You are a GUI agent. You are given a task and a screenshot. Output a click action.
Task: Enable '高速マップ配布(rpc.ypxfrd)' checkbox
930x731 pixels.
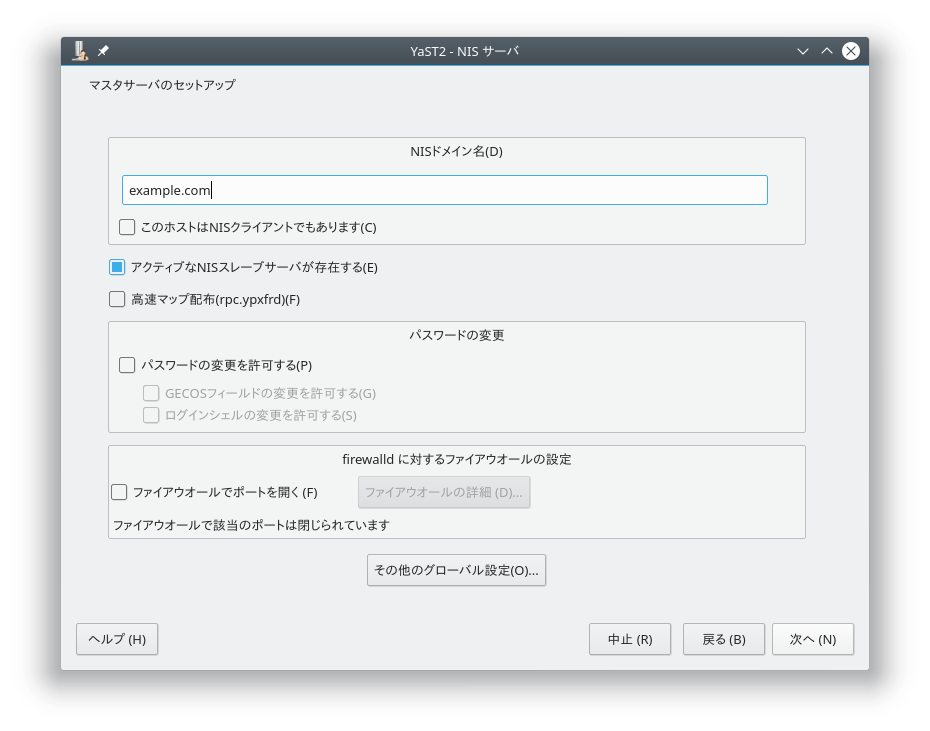[117, 299]
